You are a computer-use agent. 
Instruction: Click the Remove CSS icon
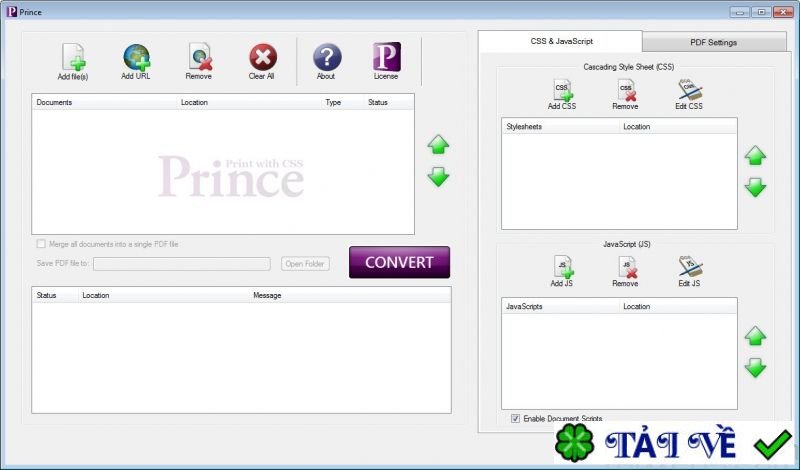pyautogui.click(x=627, y=90)
